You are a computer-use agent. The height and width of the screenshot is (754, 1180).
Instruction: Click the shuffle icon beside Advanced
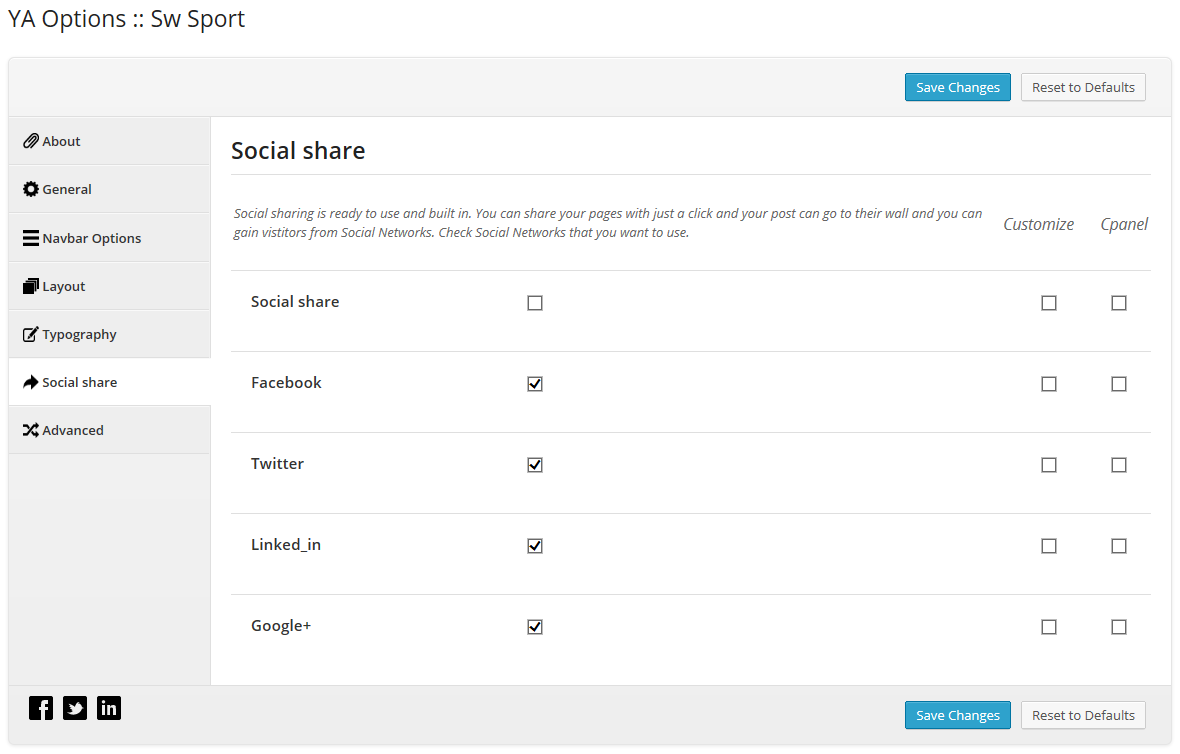tap(31, 430)
